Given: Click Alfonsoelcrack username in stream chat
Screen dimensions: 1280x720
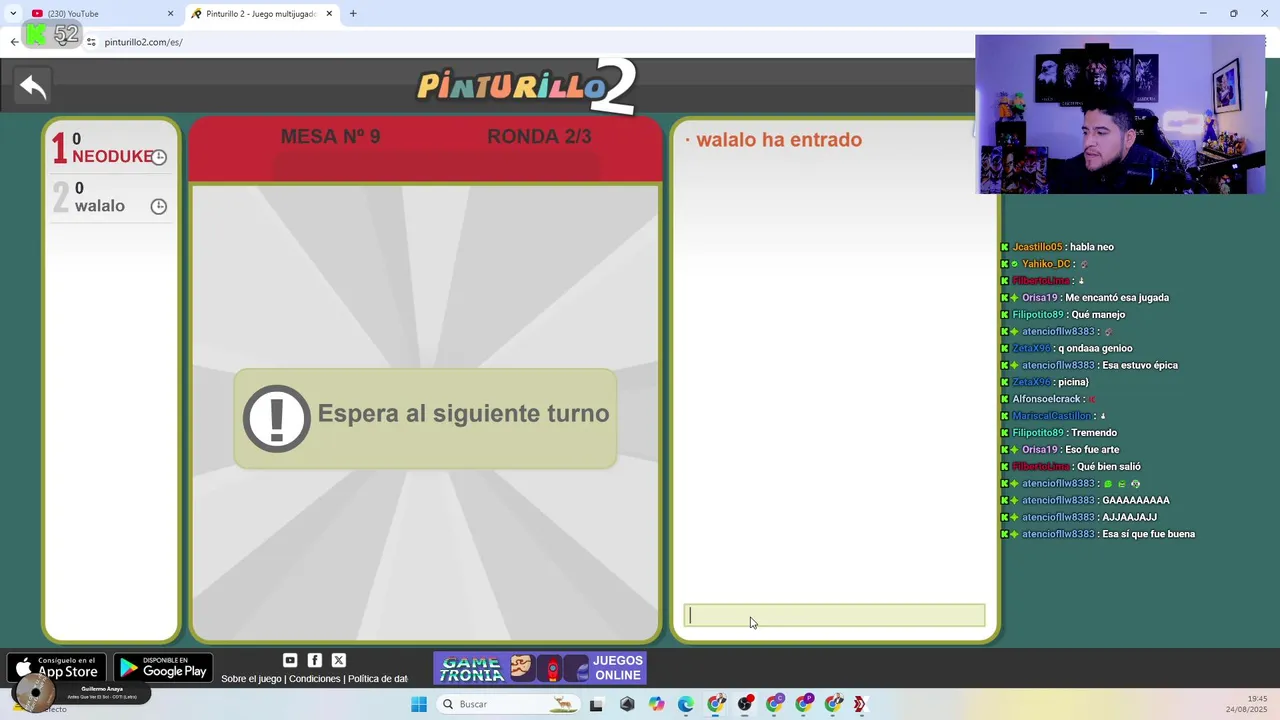Looking at the screenshot, I should (x=1046, y=399).
